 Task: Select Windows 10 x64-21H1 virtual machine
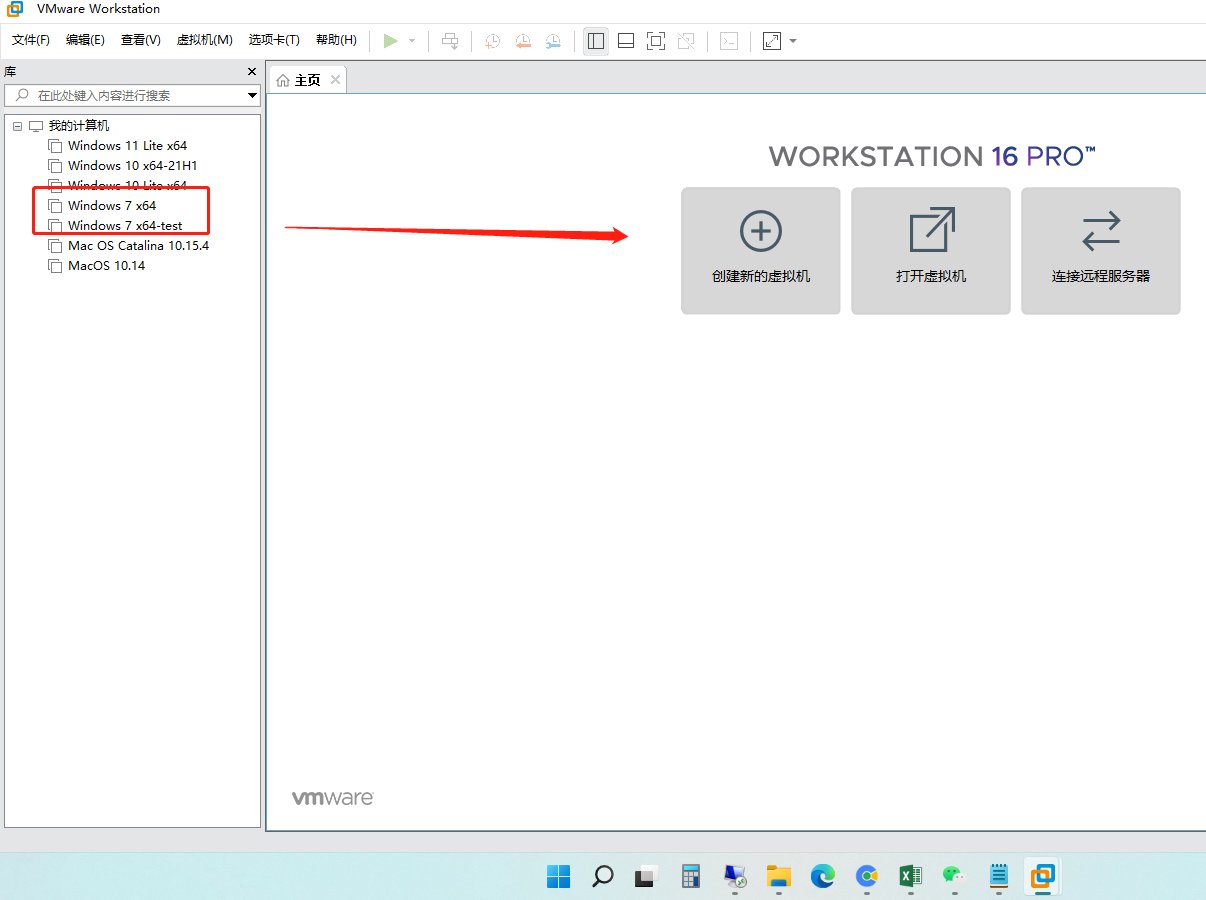[132, 166]
